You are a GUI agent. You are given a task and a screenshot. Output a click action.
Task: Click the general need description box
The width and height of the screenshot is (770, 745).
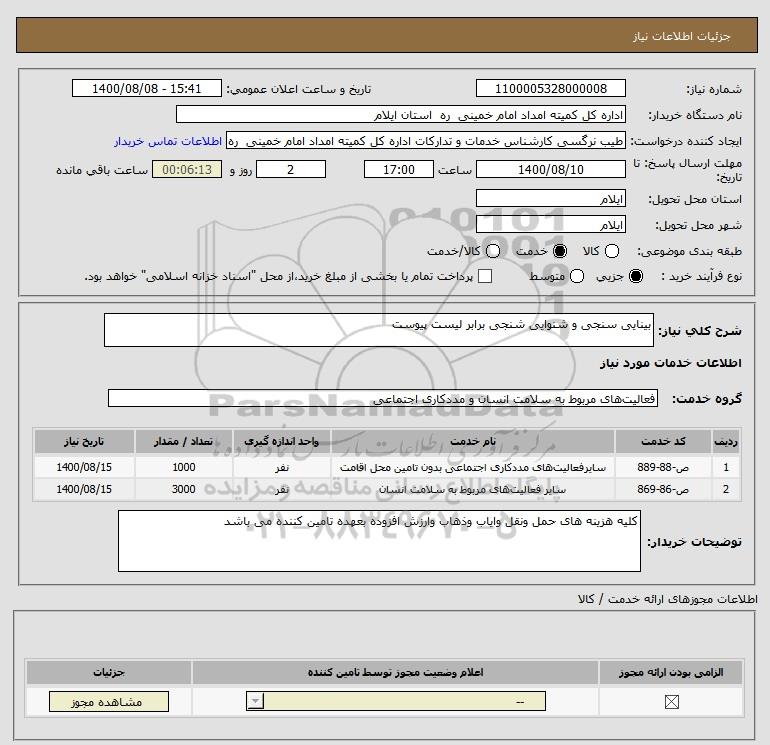click(379, 330)
